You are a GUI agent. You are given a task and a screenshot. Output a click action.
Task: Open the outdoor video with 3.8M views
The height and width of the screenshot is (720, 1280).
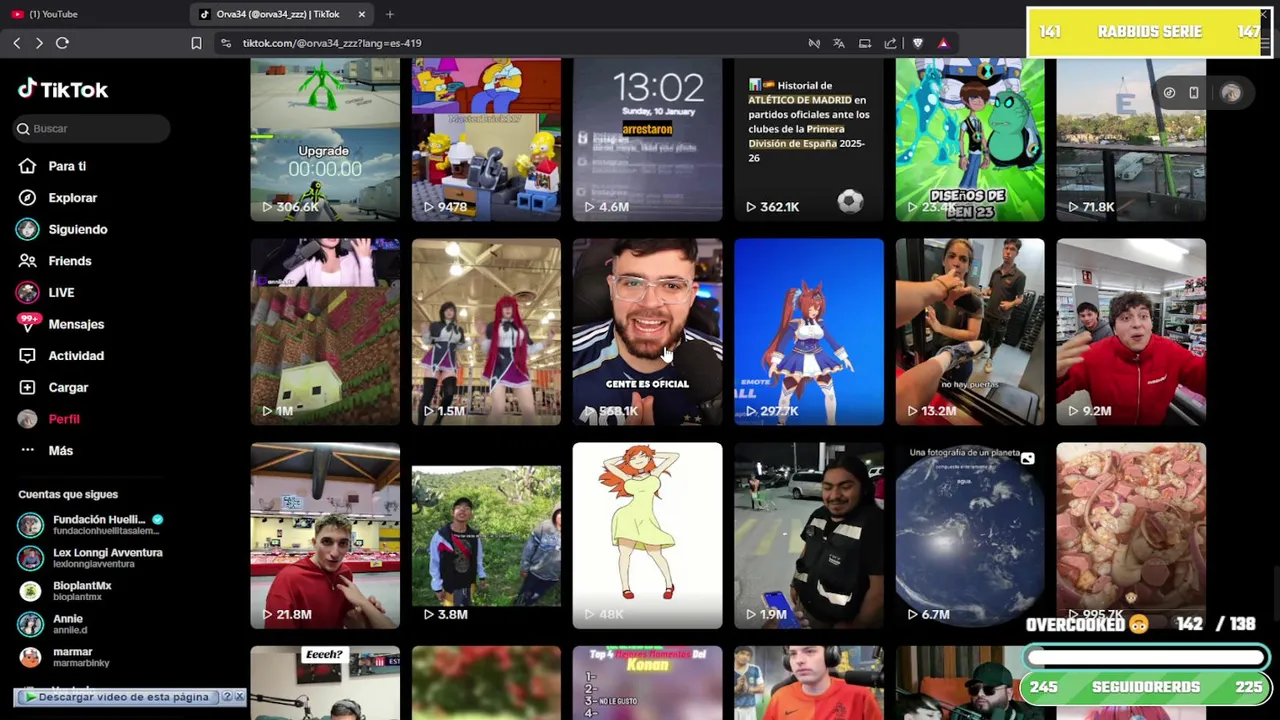(486, 536)
